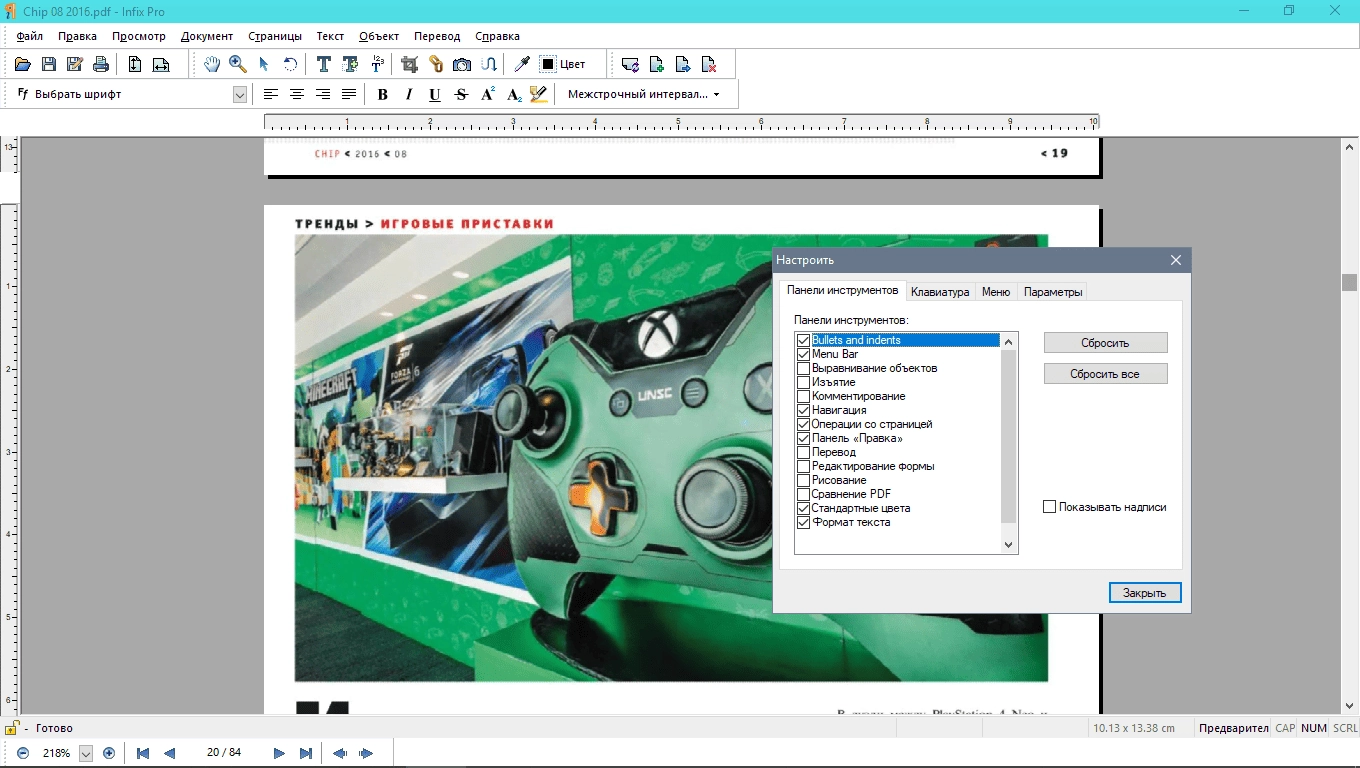
Task: Open a file with the folder icon
Action: point(23,64)
